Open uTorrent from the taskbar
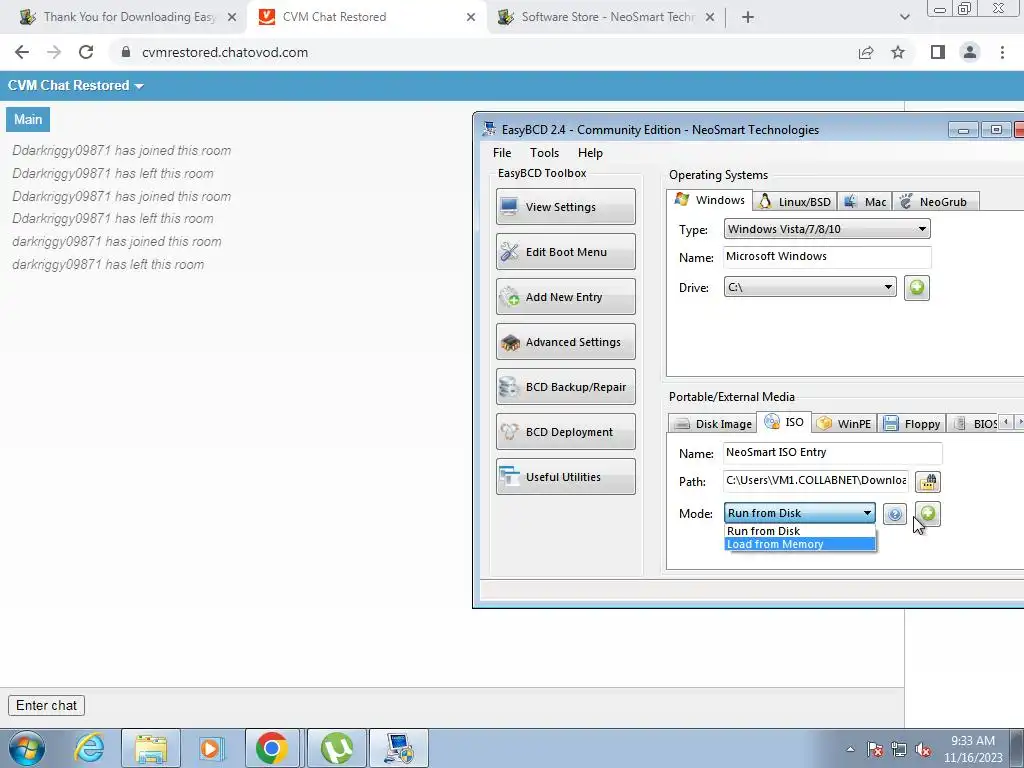This screenshot has width=1024, height=768. [336, 748]
